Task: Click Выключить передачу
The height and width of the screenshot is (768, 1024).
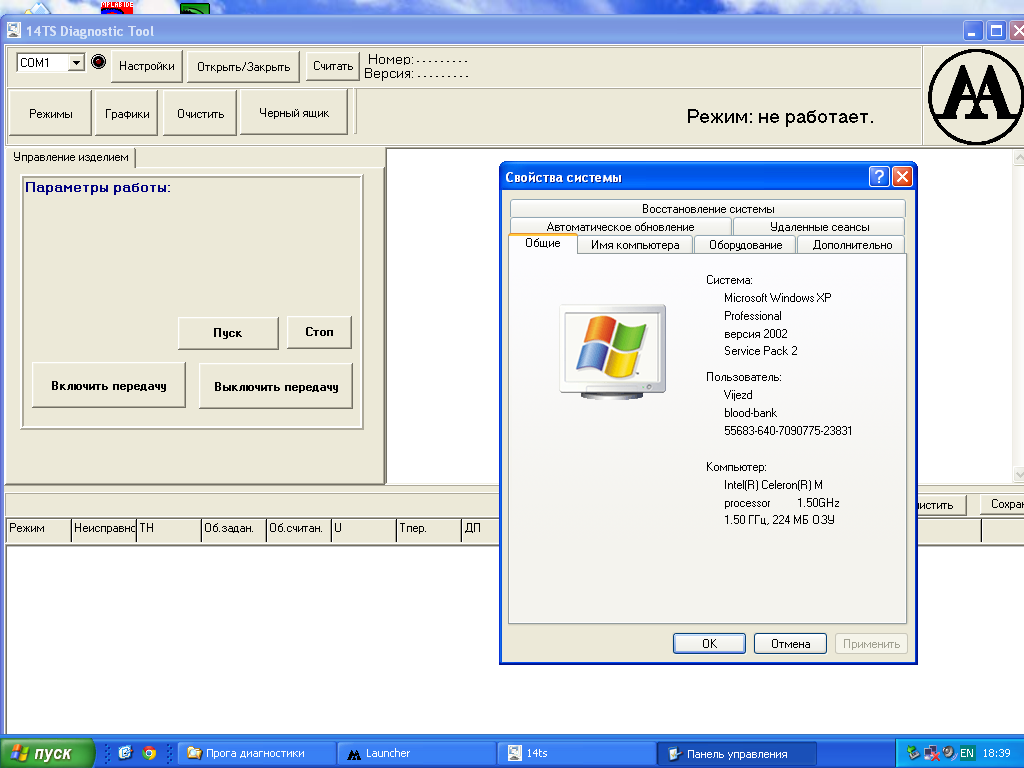Action: pyautogui.click(x=276, y=386)
